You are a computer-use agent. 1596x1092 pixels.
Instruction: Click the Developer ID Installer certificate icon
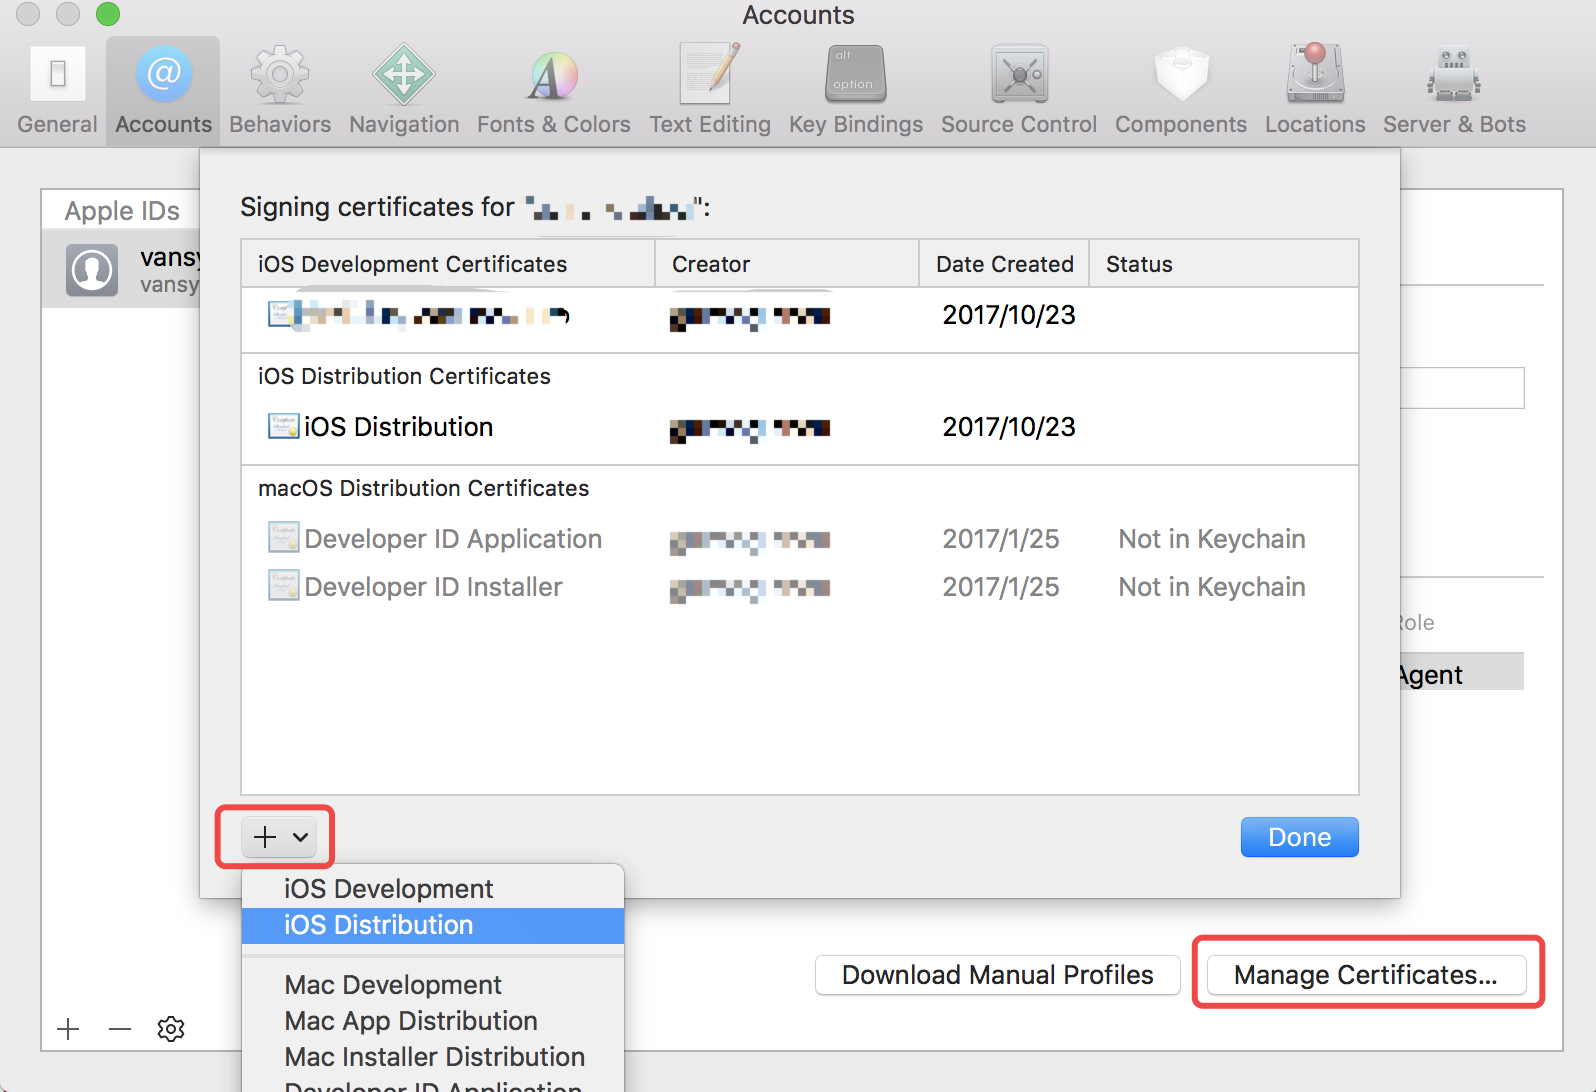[x=284, y=586]
